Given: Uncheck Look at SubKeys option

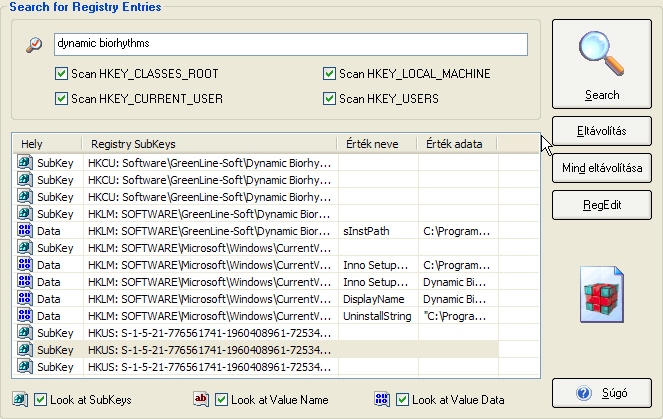Looking at the screenshot, I should pos(41,400).
